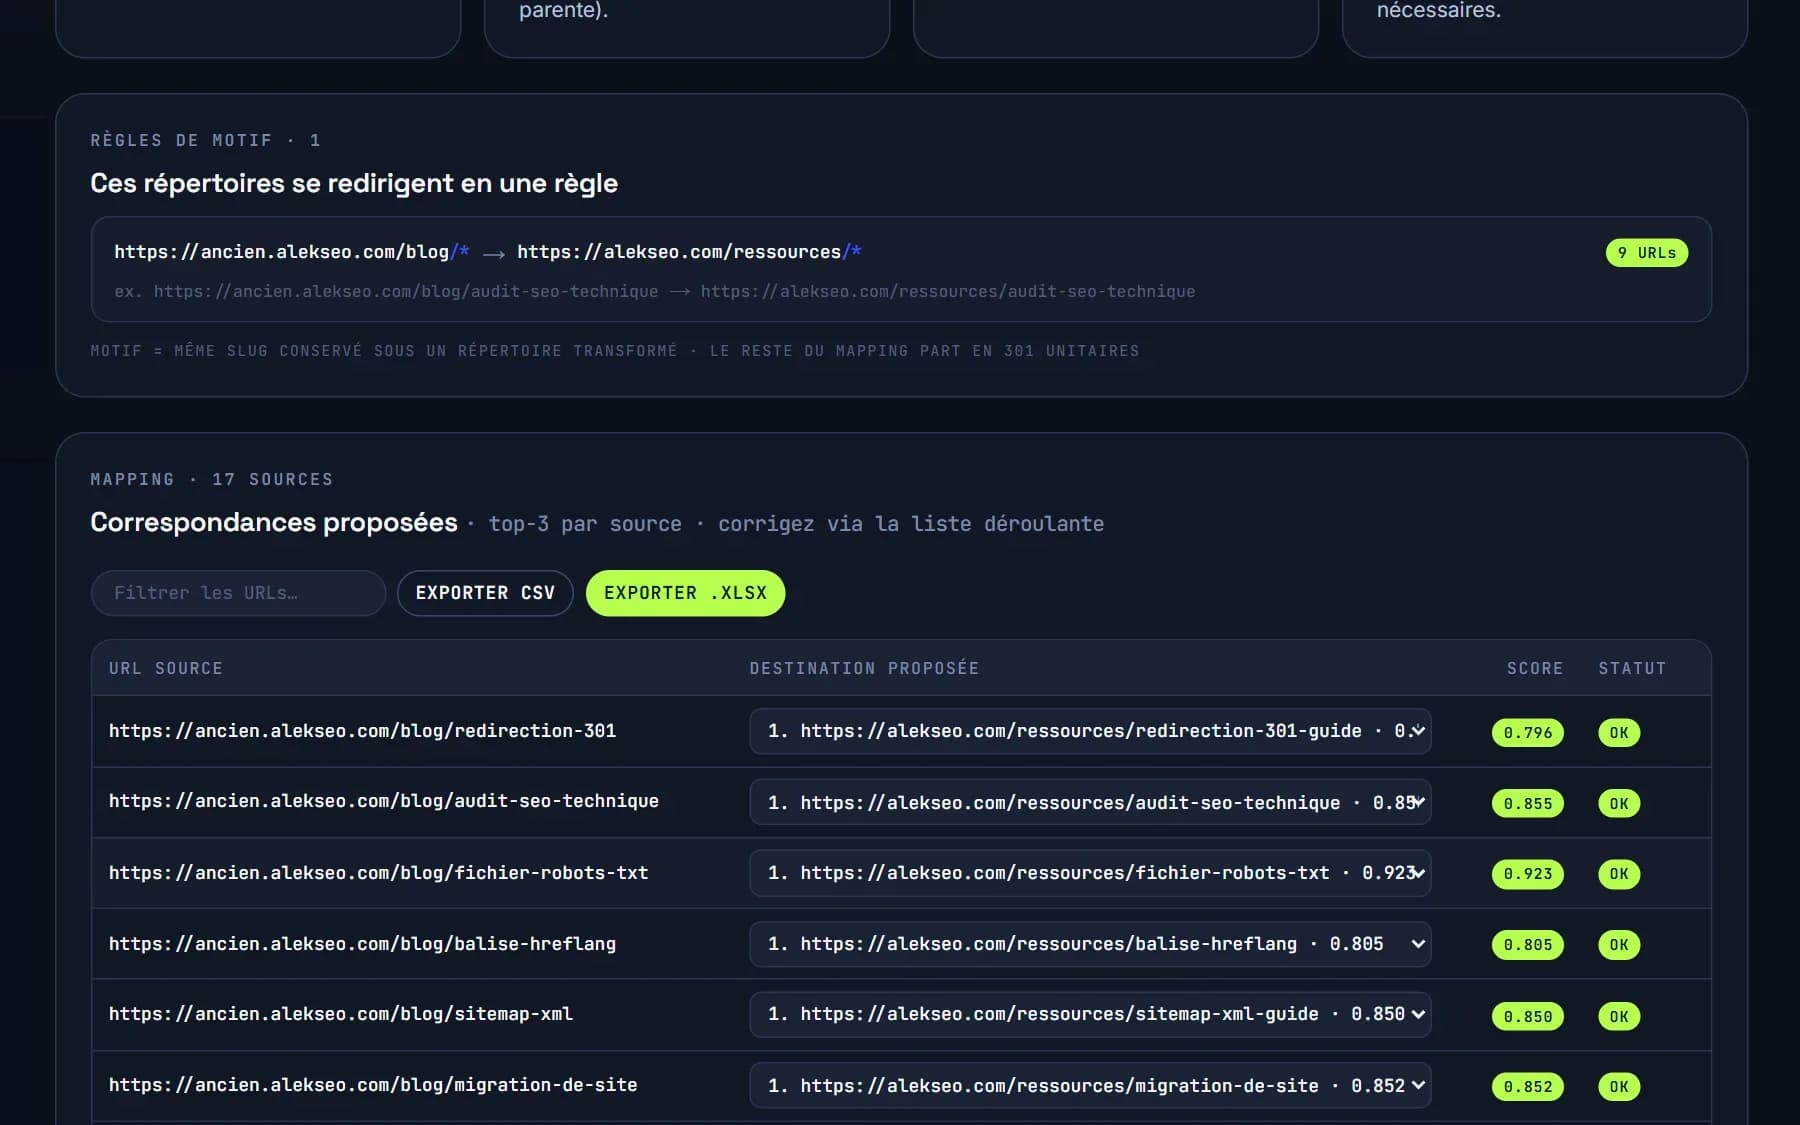Click heading Ces répertoires se redirigent en une règle
1800x1125 pixels.
pos(354,183)
